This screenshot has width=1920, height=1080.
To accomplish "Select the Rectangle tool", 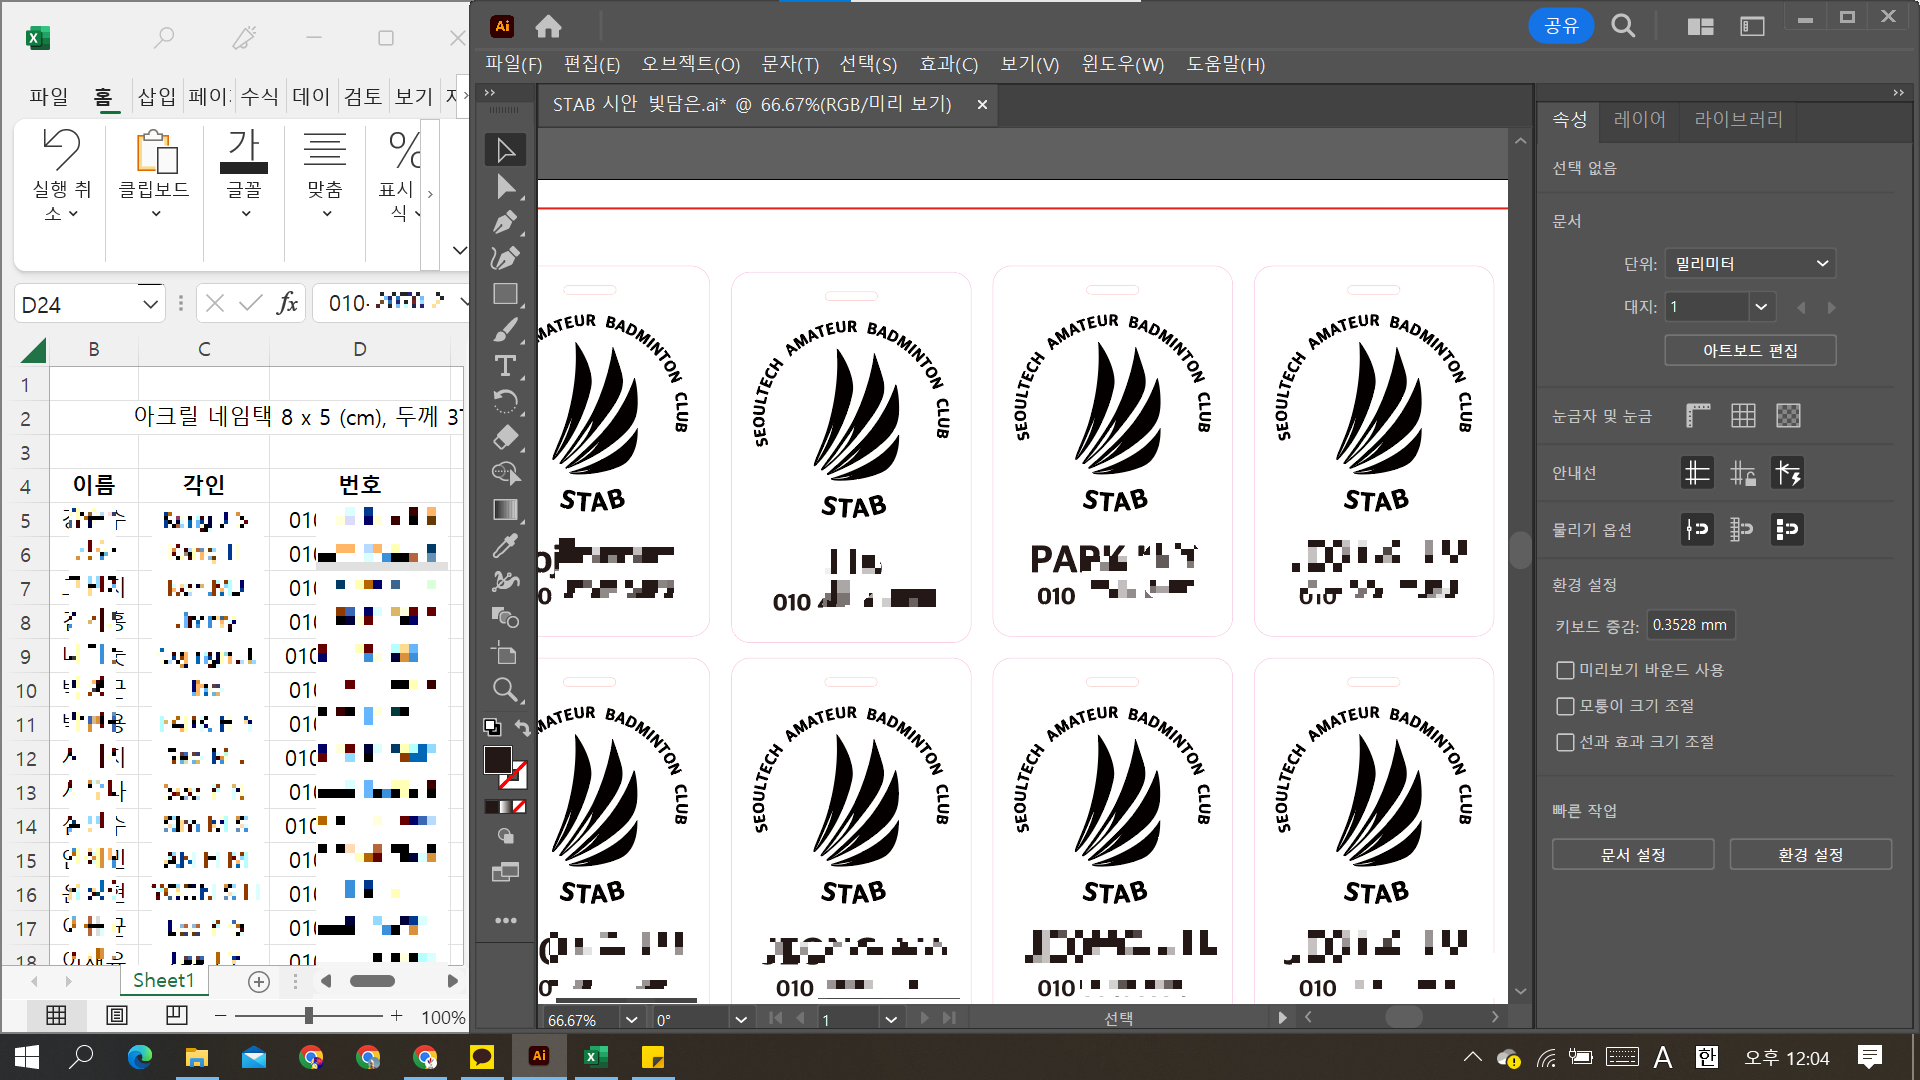I will point(505,294).
